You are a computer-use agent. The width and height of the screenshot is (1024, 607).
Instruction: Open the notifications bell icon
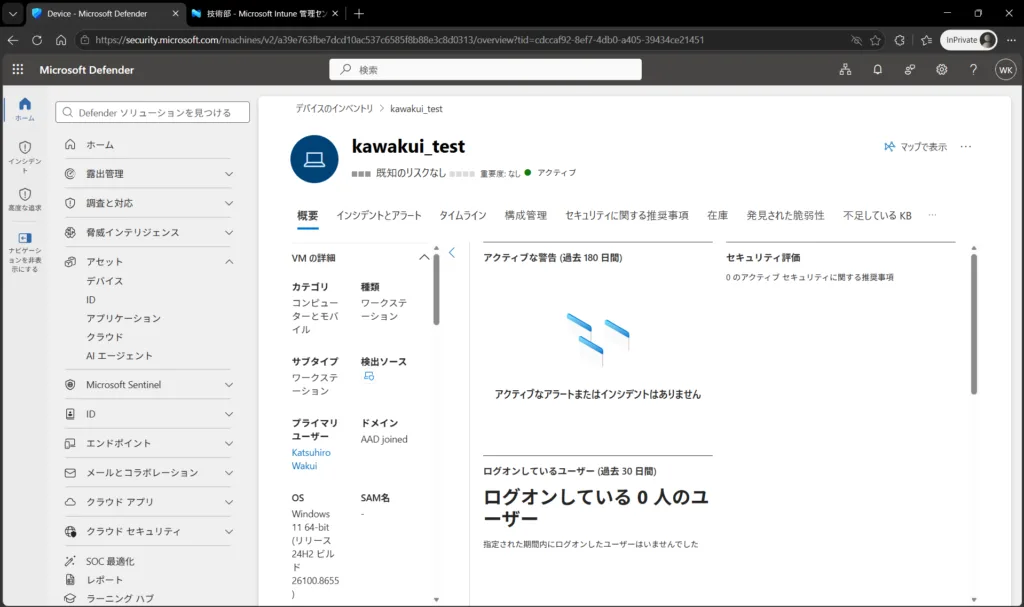tap(877, 69)
